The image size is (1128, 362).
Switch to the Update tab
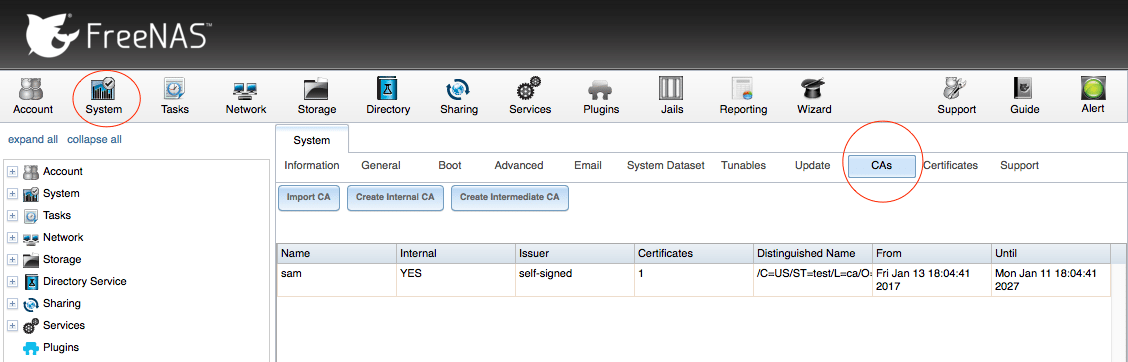pos(812,166)
